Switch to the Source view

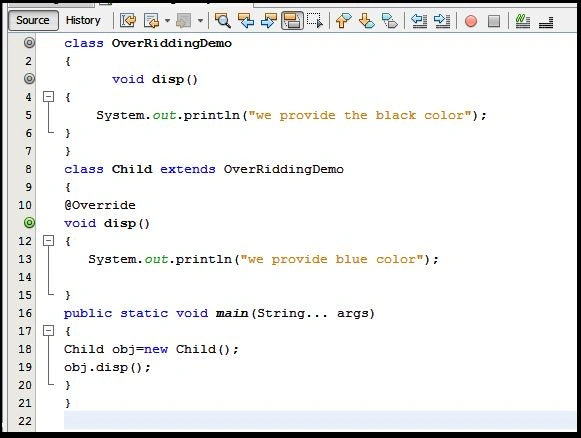(x=33, y=20)
